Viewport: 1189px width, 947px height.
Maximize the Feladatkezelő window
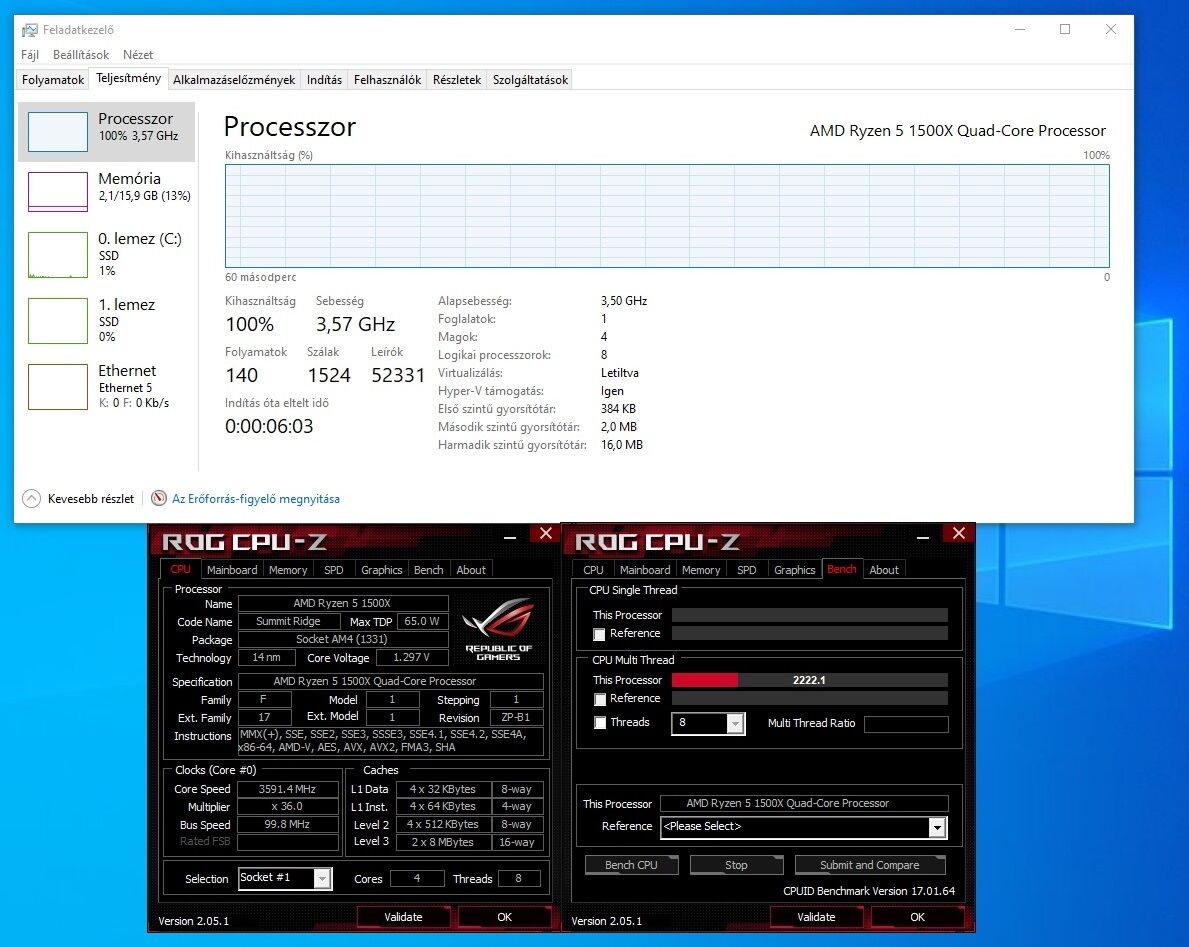1065,29
